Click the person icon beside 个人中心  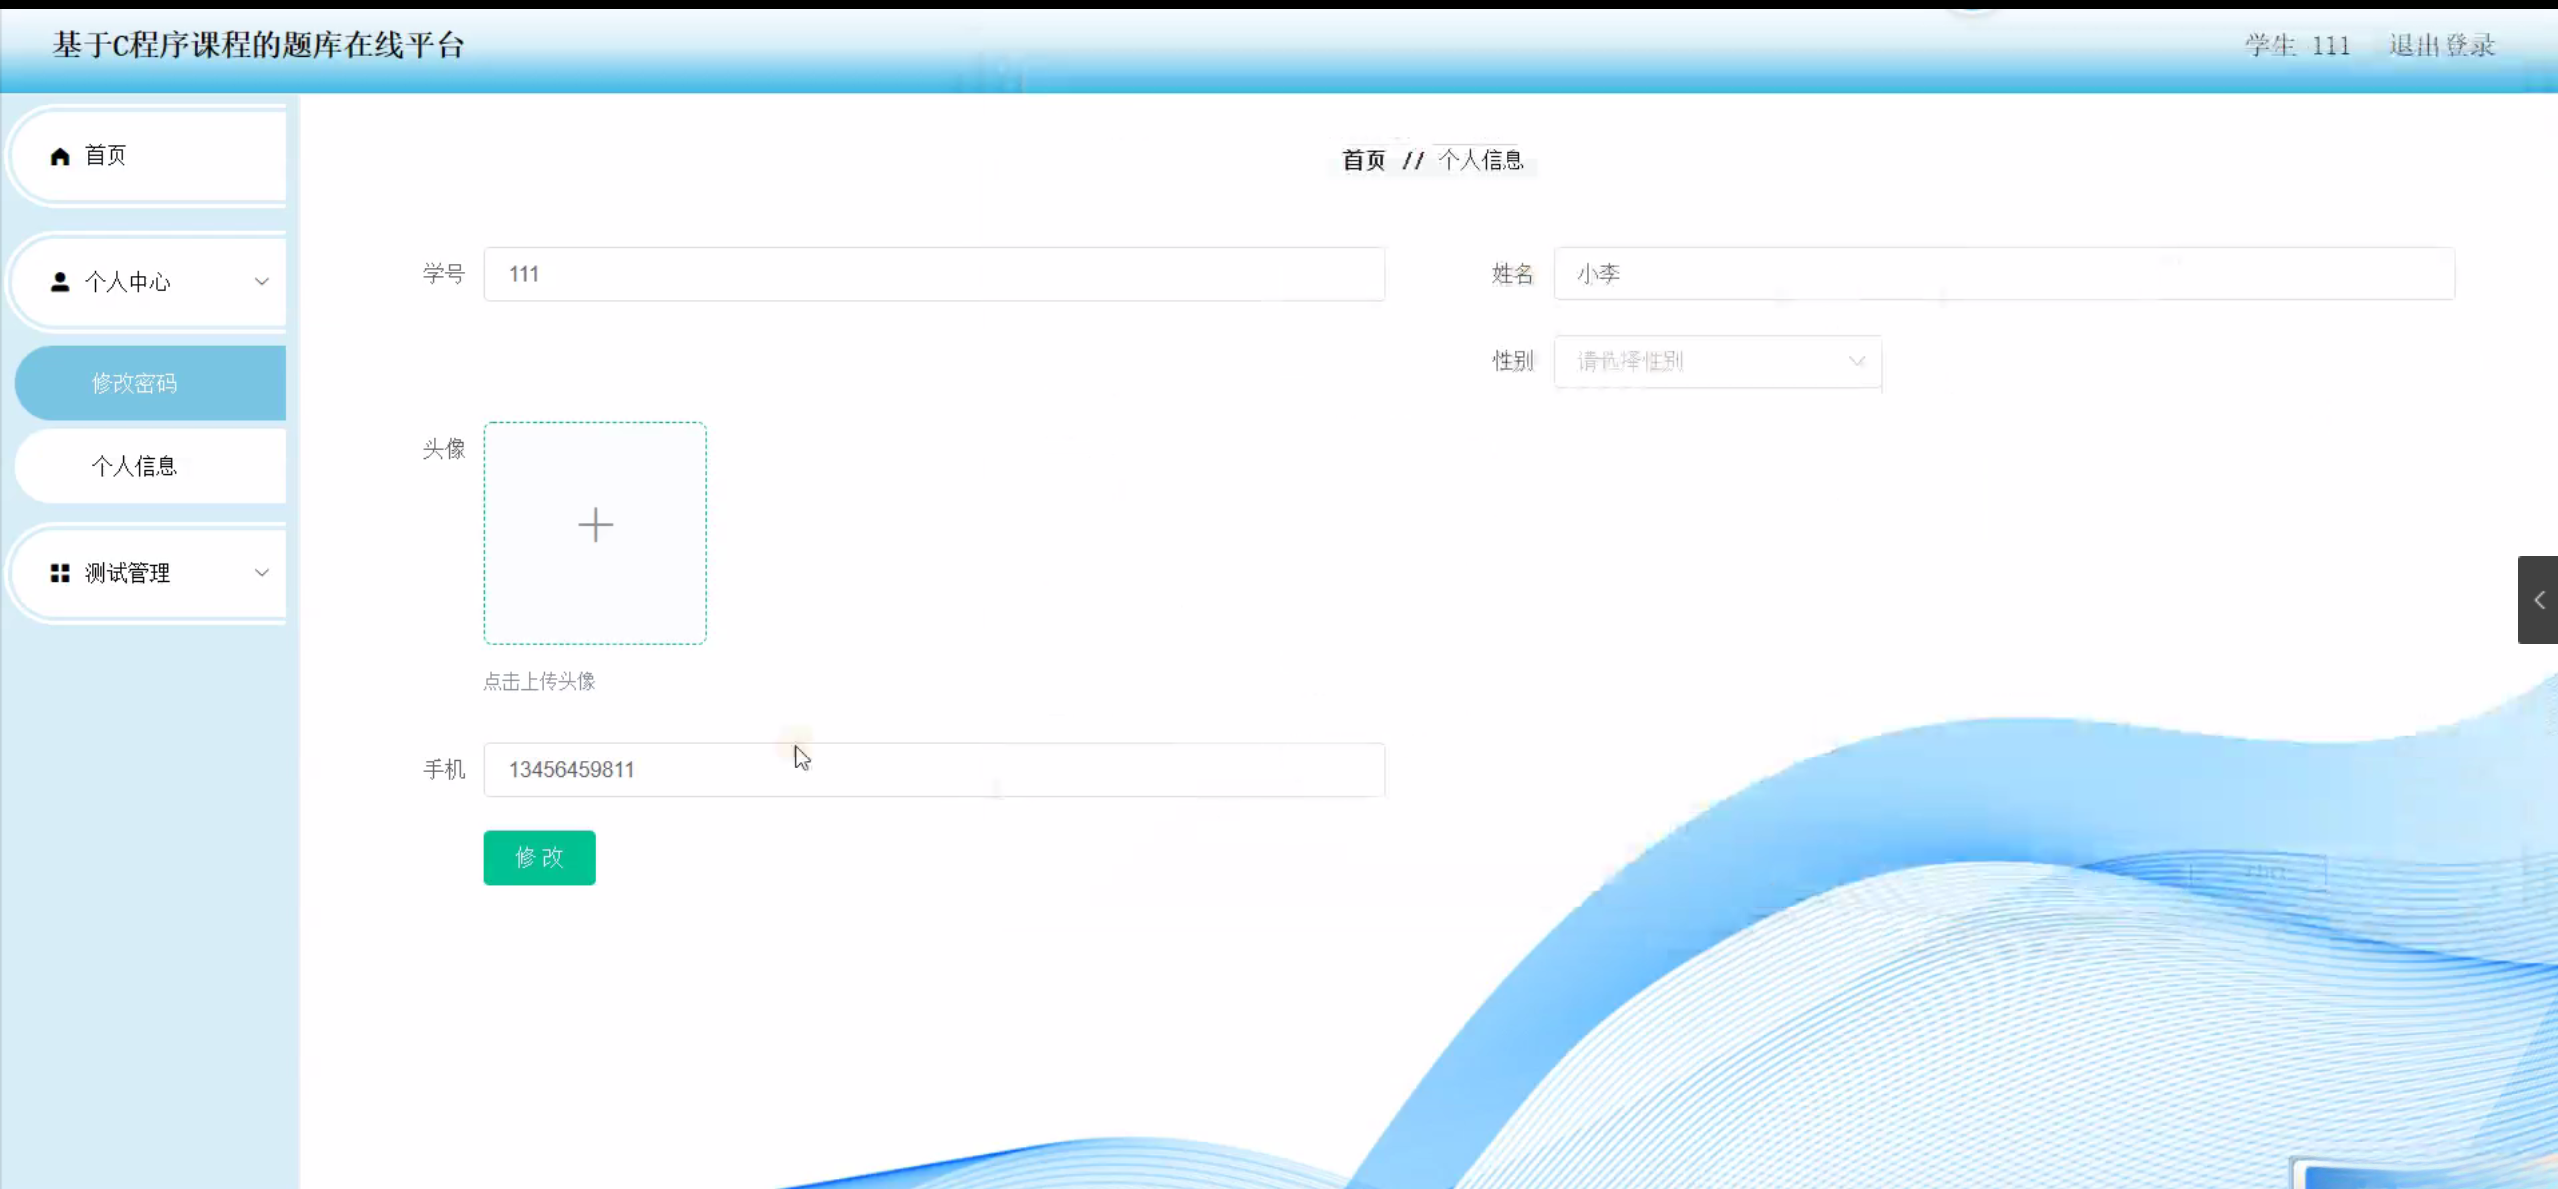coord(60,282)
